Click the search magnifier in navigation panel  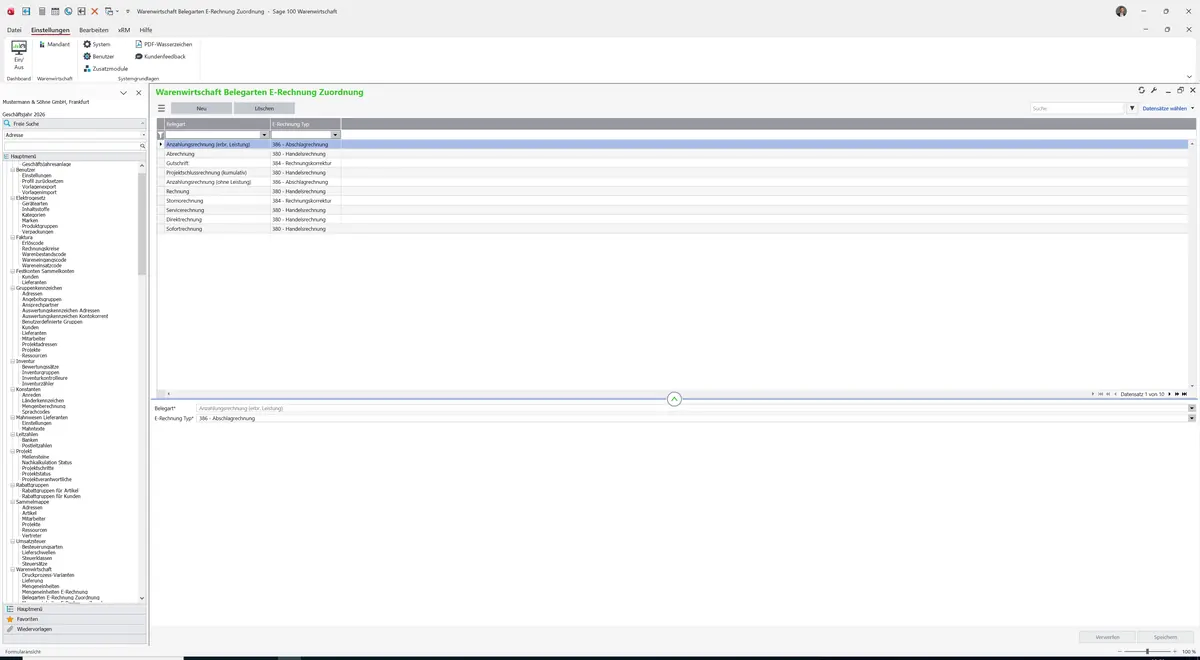point(143,146)
